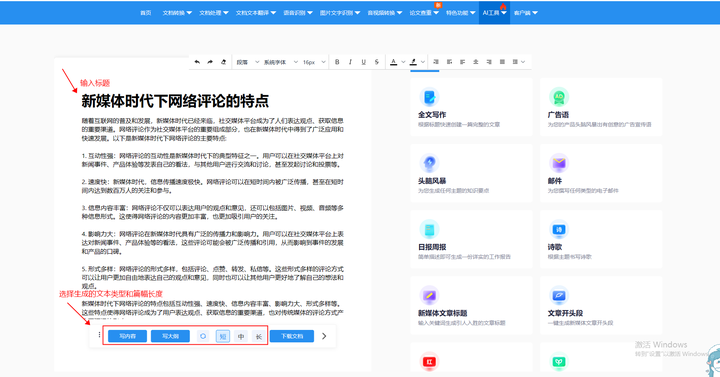Open font color dropdown arrow
The image size is (720, 377).
[x=403, y=62]
